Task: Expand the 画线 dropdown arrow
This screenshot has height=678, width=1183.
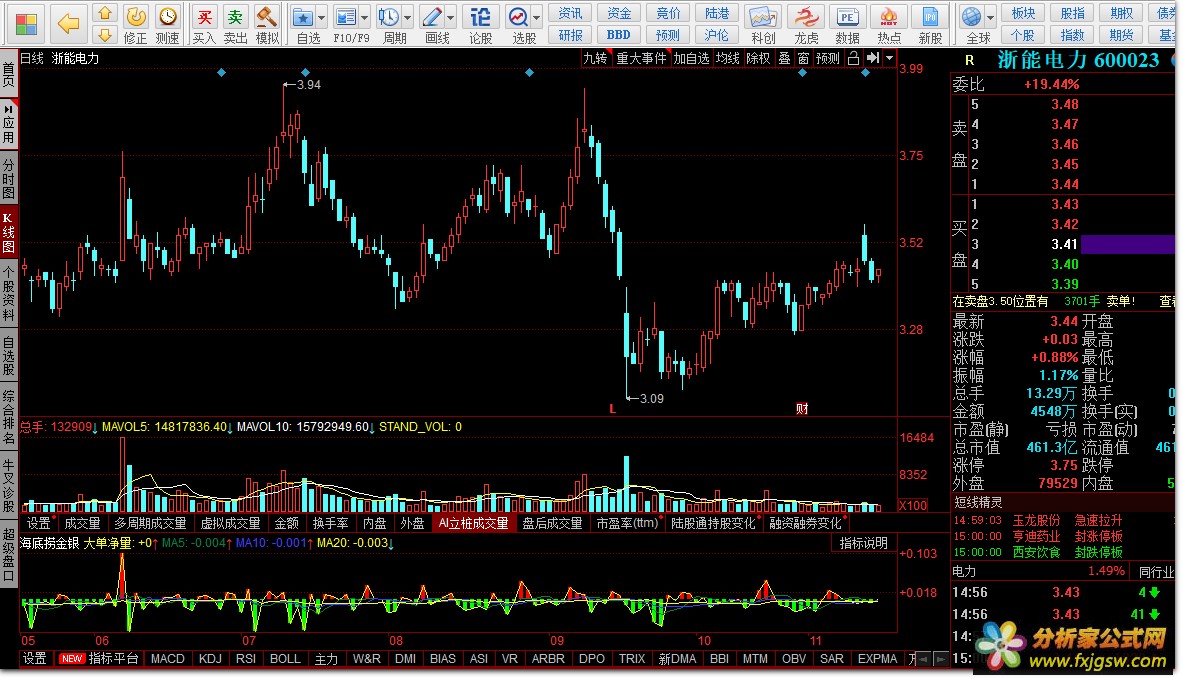Action: [x=451, y=17]
